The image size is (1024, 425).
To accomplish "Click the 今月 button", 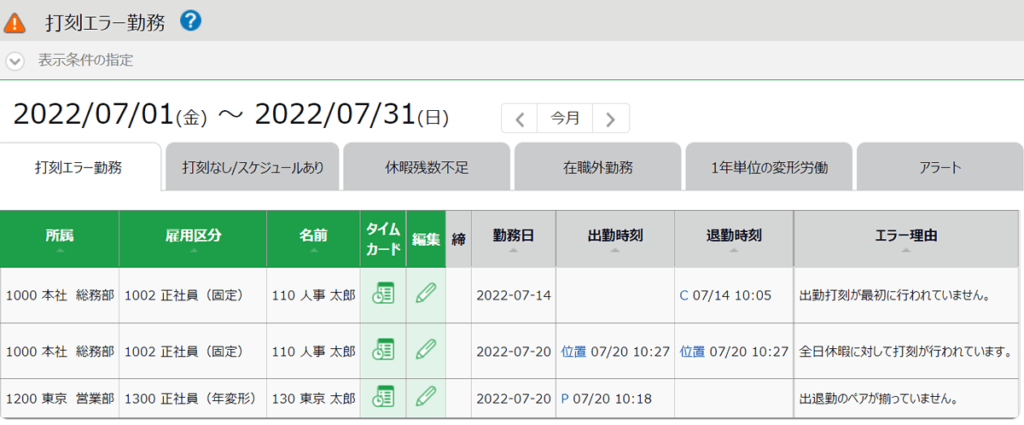I will pyautogui.click(x=565, y=118).
